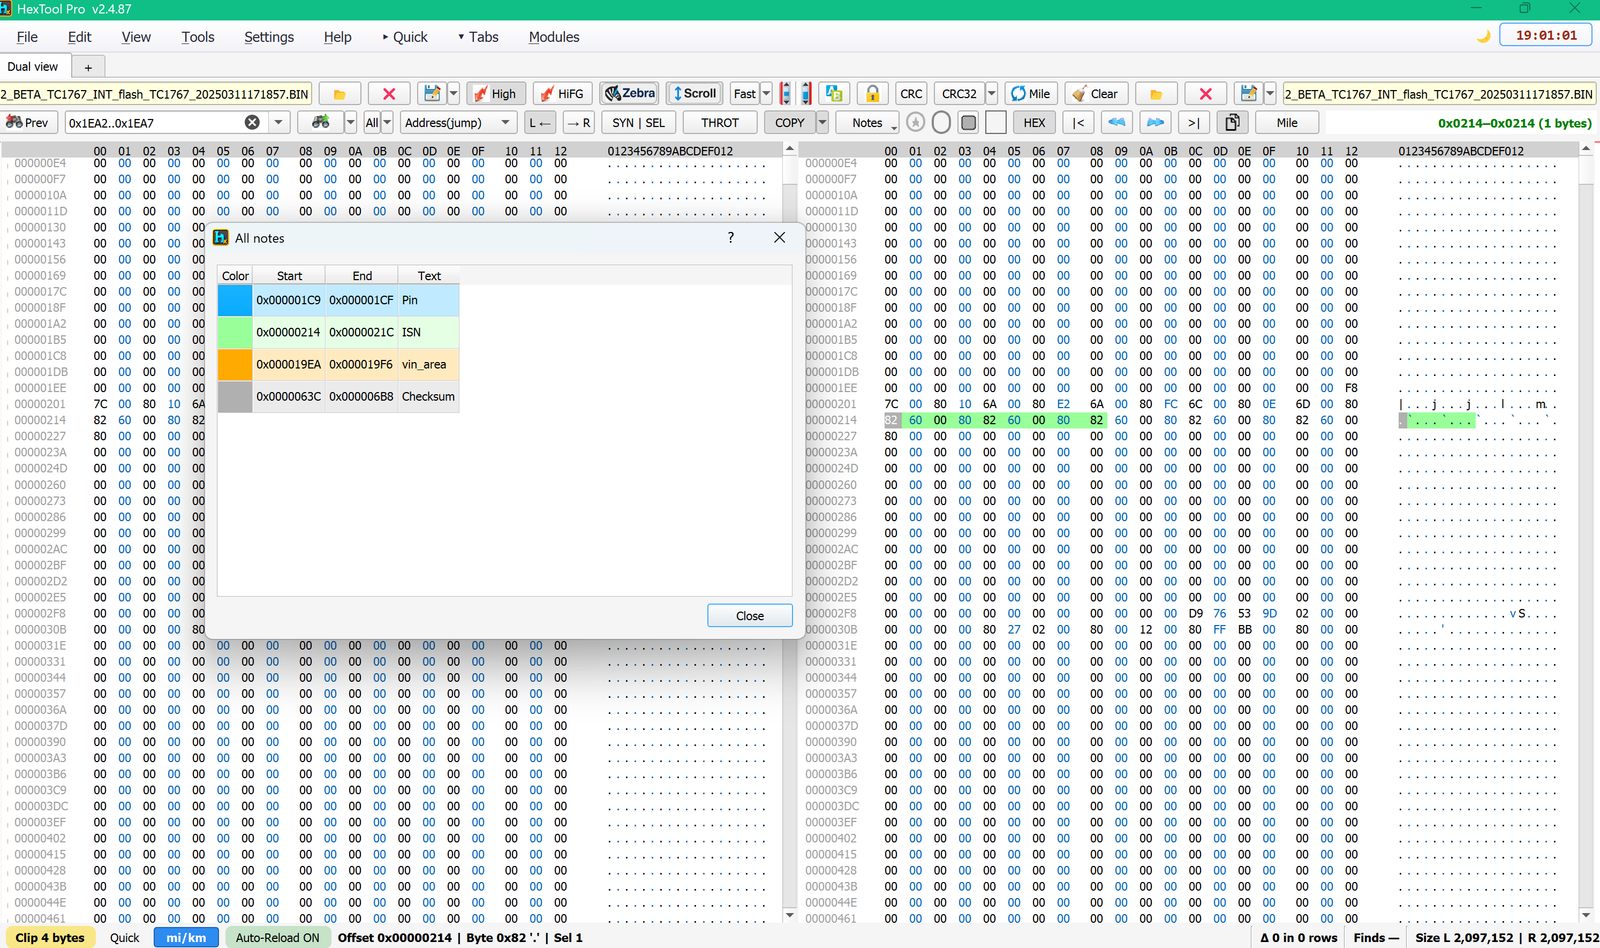Toggle dark mode moon icon

(1484, 36)
